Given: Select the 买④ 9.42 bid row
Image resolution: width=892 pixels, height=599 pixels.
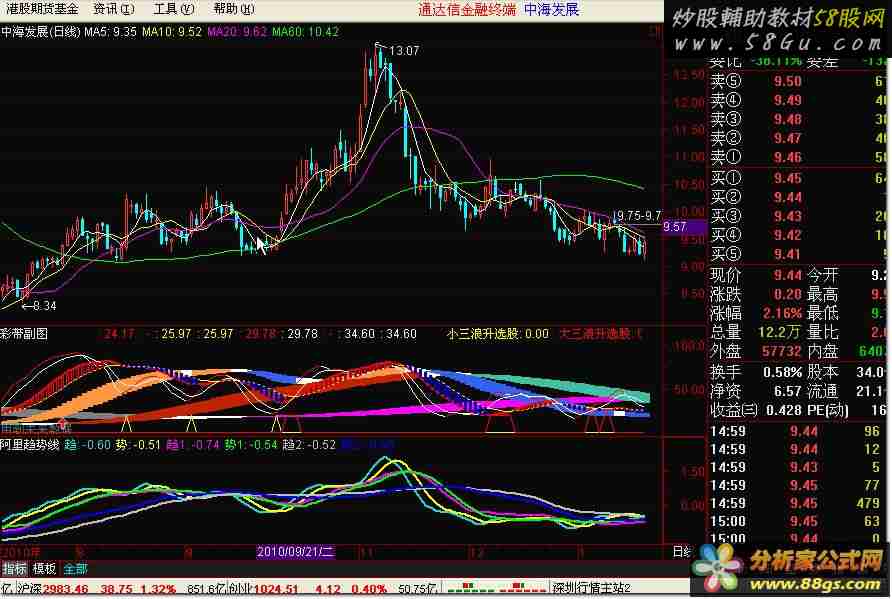Looking at the screenshot, I should click(799, 235).
